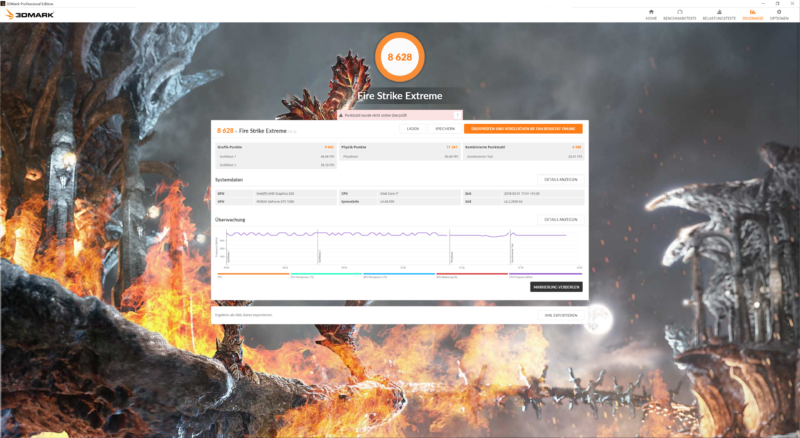
Task: Click the SystemInfo version entry
Action: (x=399, y=202)
